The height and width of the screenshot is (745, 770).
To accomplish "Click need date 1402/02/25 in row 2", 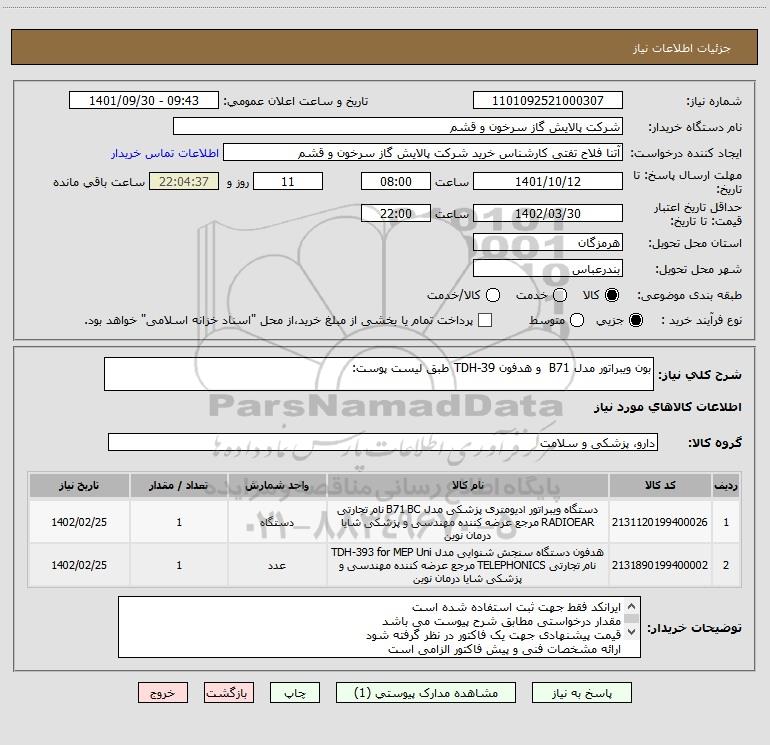I will pos(79,565).
